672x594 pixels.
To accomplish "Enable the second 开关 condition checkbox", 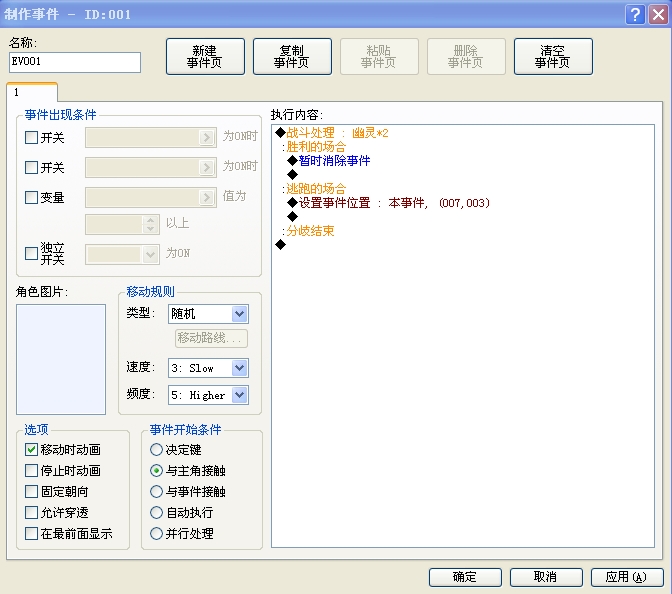I will 31,167.
